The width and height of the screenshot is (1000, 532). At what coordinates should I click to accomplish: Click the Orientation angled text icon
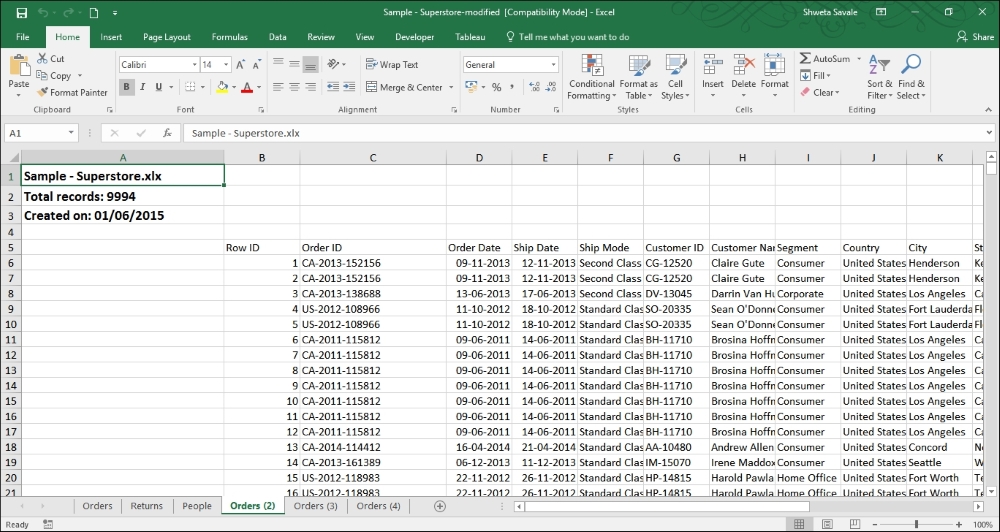click(x=333, y=64)
